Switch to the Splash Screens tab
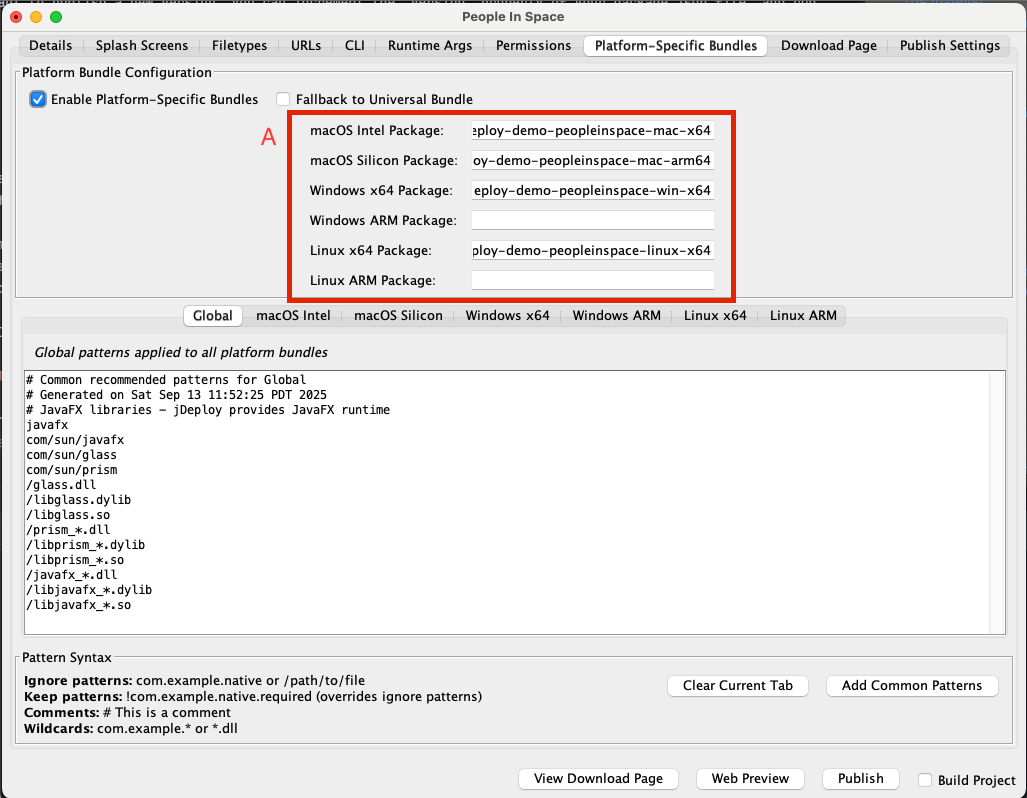Viewport: 1027px width, 798px height. [x=142, y=46]
